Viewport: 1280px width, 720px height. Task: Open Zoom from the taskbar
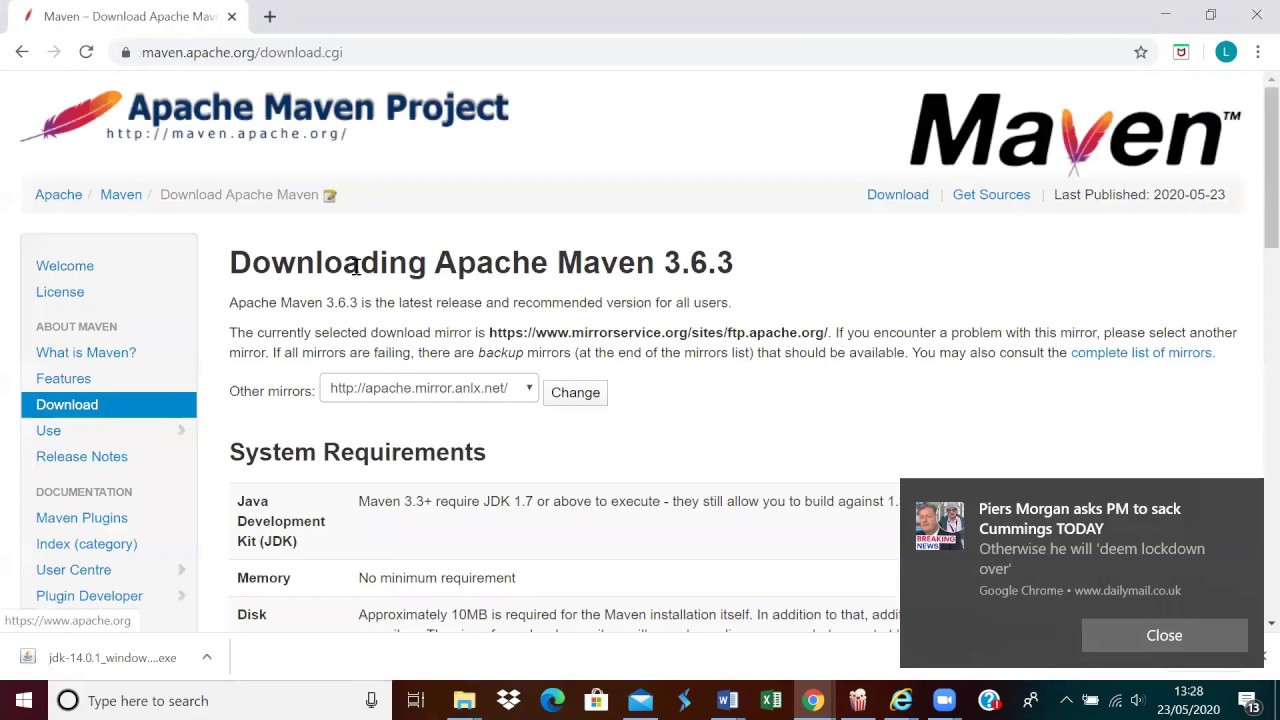944,701
